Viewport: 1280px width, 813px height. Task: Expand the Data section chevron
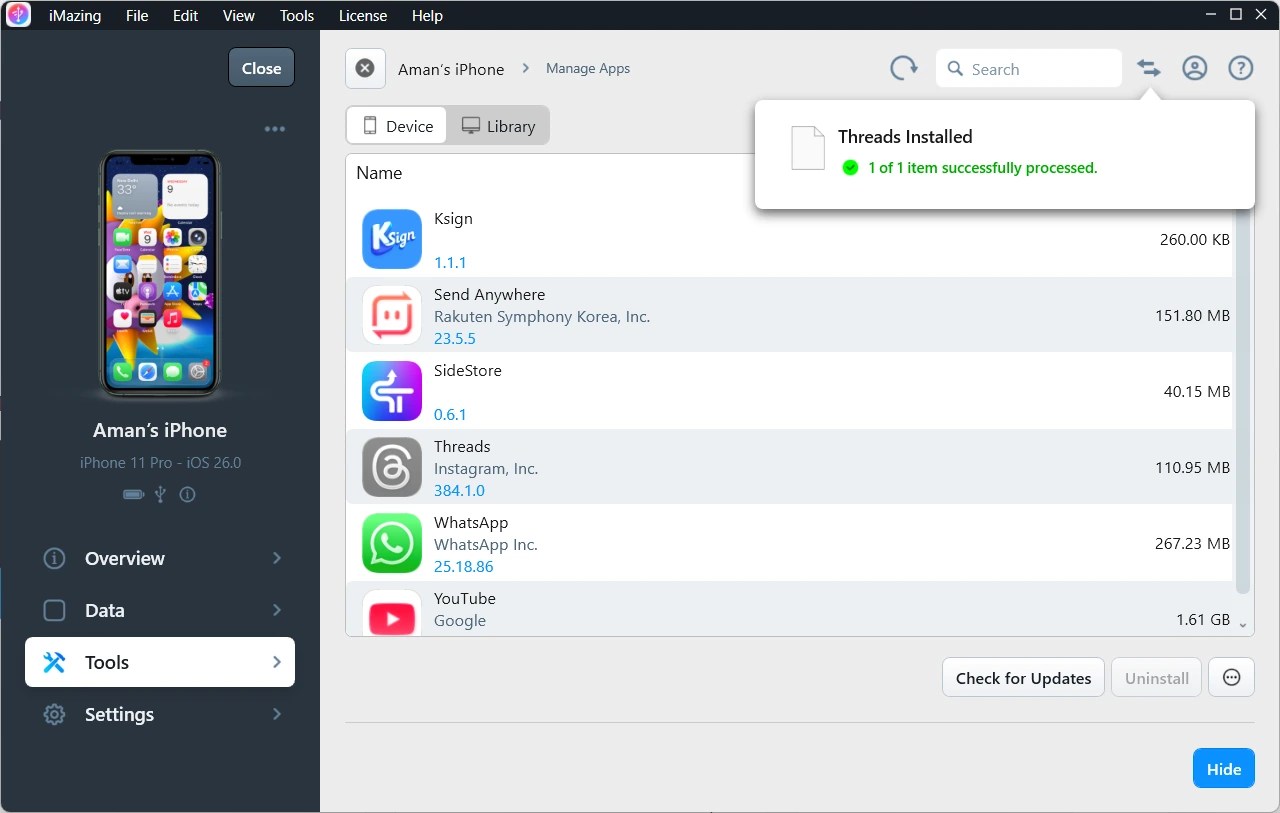[x=277, y=610]
